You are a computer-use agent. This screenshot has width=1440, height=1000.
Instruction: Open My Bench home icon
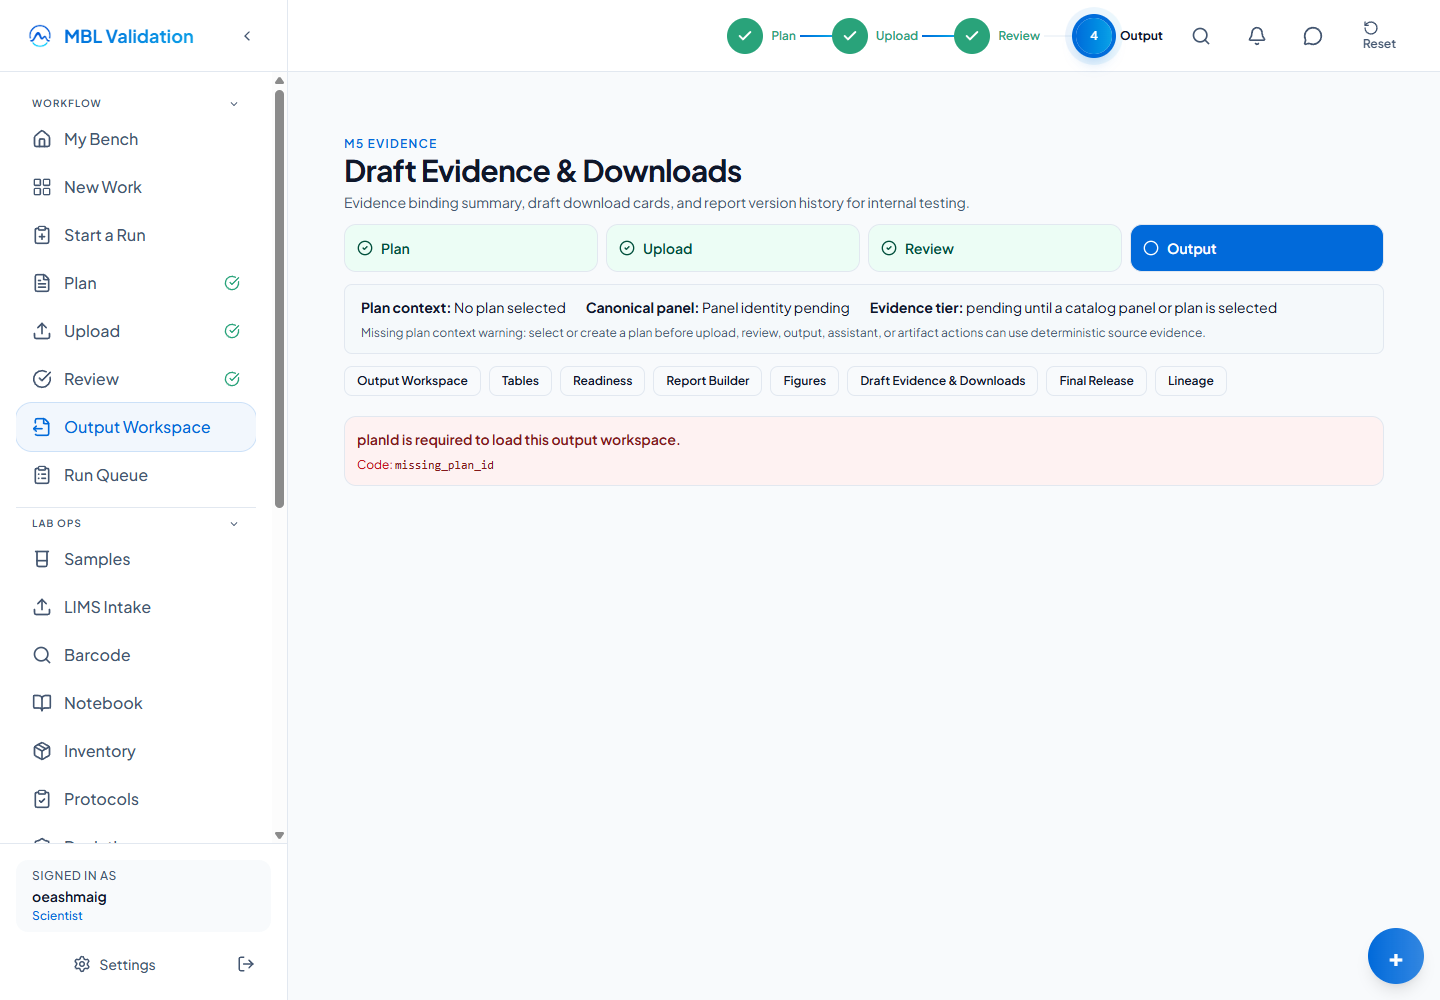42,139
